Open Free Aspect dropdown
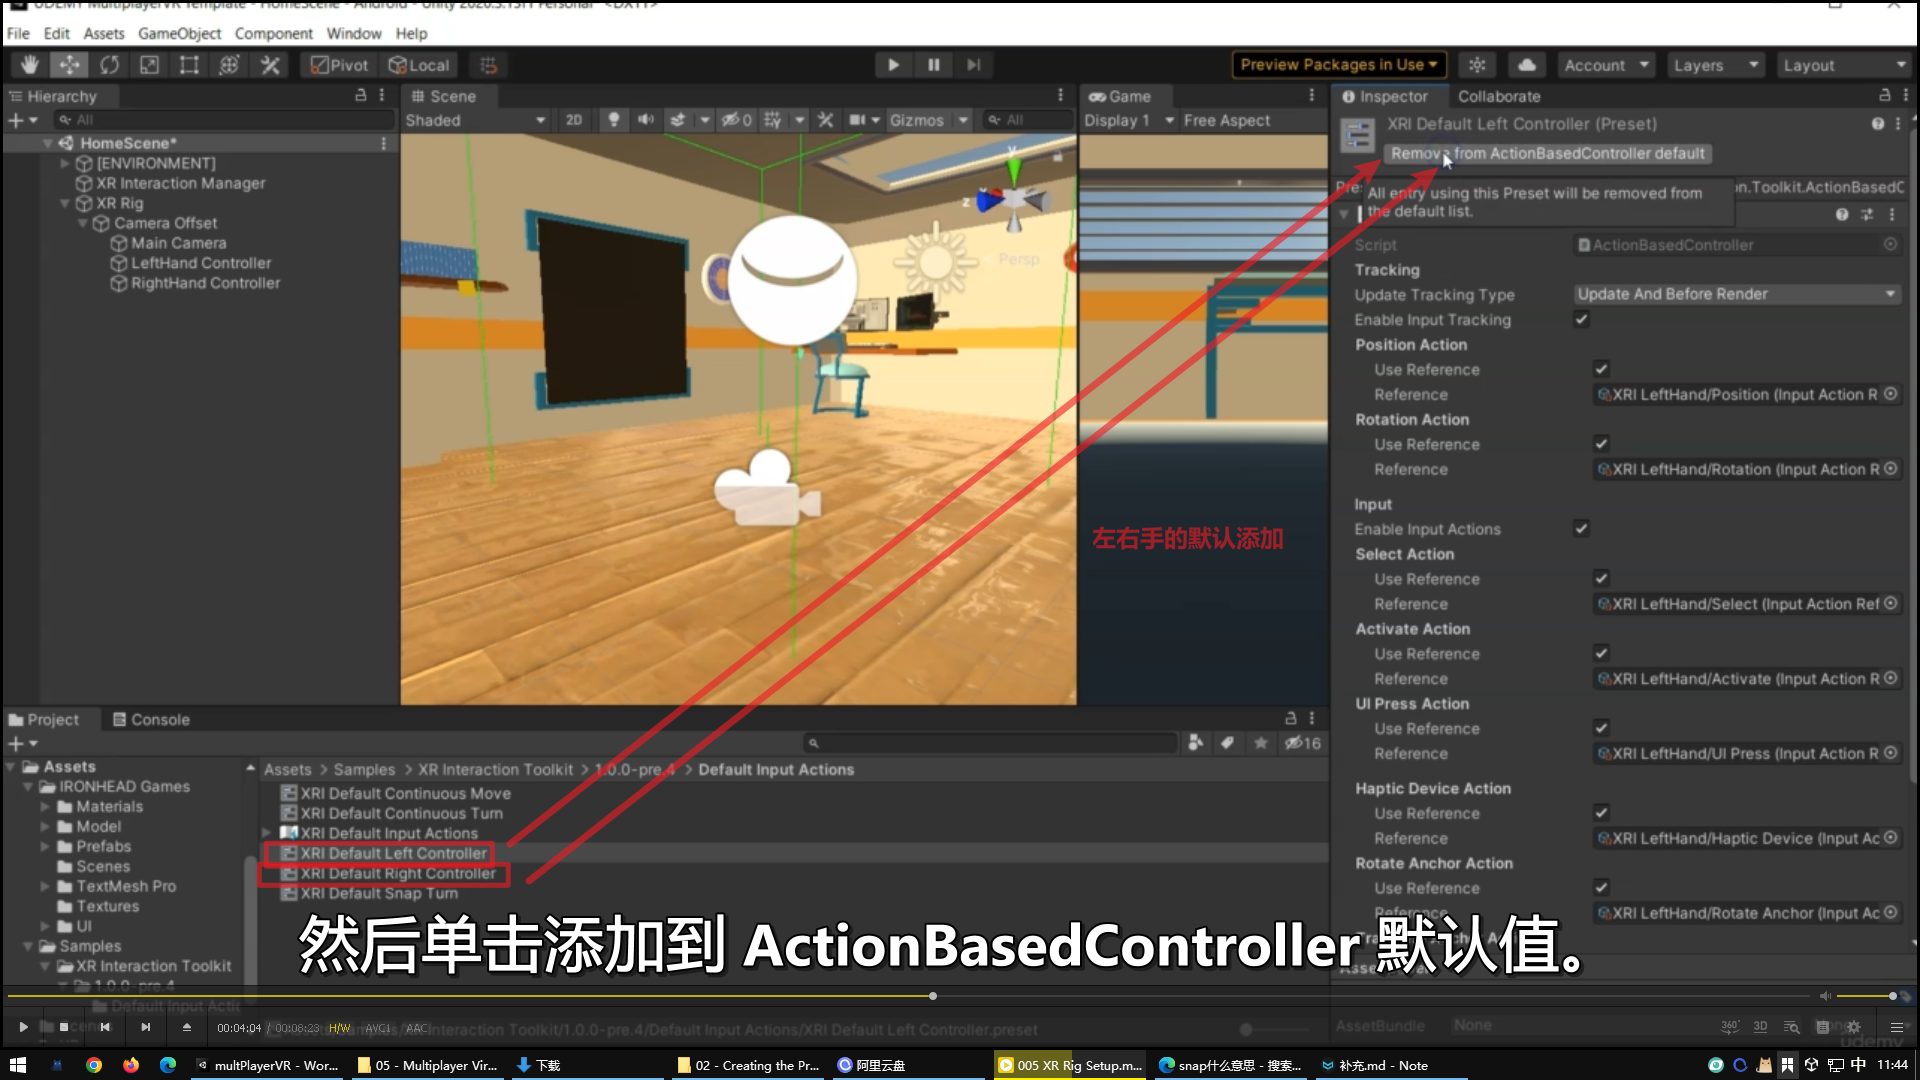Image resolution: width=1920 pixels, height=1080 pixels. point(1226,120)
